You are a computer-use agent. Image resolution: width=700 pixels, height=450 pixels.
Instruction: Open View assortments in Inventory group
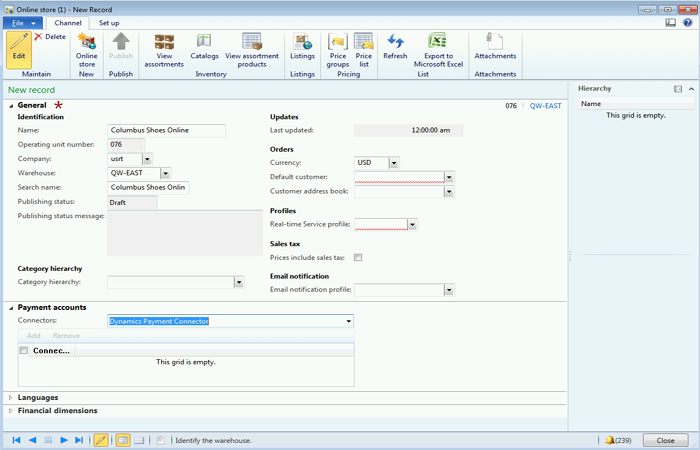point(164,49)
